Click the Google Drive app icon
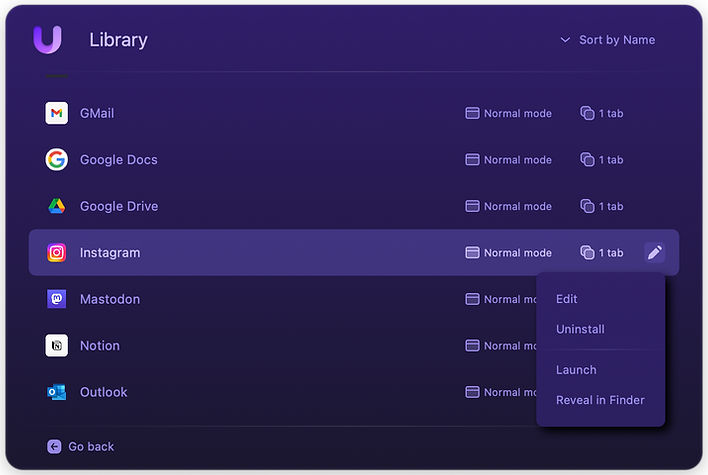 pos(56,206)
